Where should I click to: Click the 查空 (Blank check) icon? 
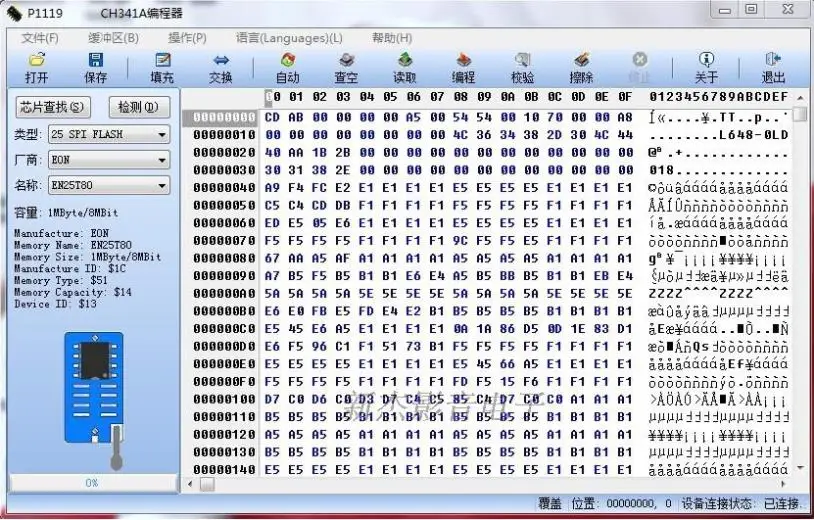pos(346,60)
